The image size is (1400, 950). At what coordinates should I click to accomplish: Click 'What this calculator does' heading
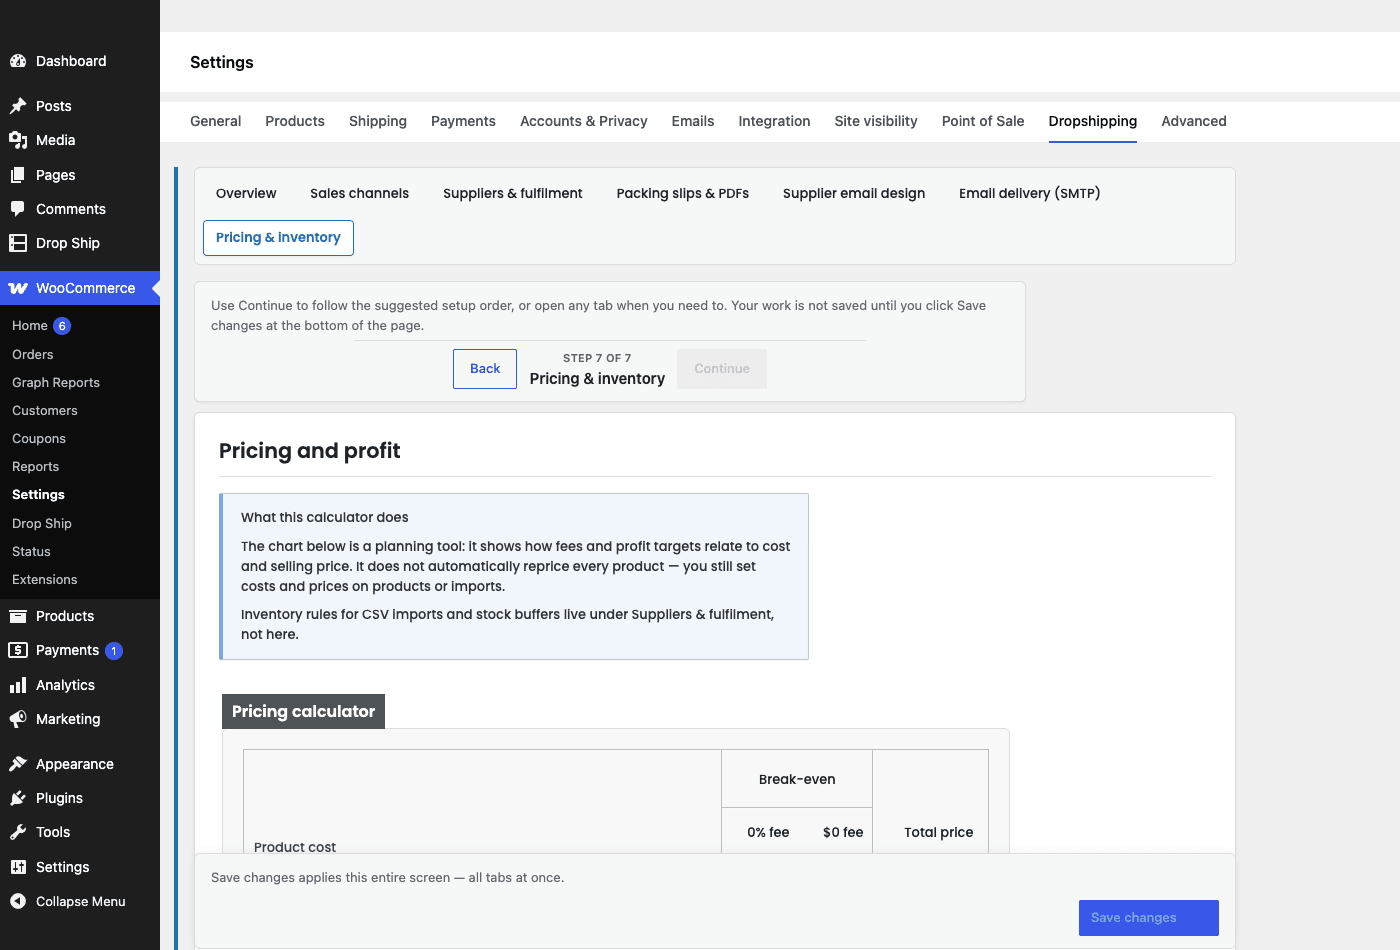point(325,517)
